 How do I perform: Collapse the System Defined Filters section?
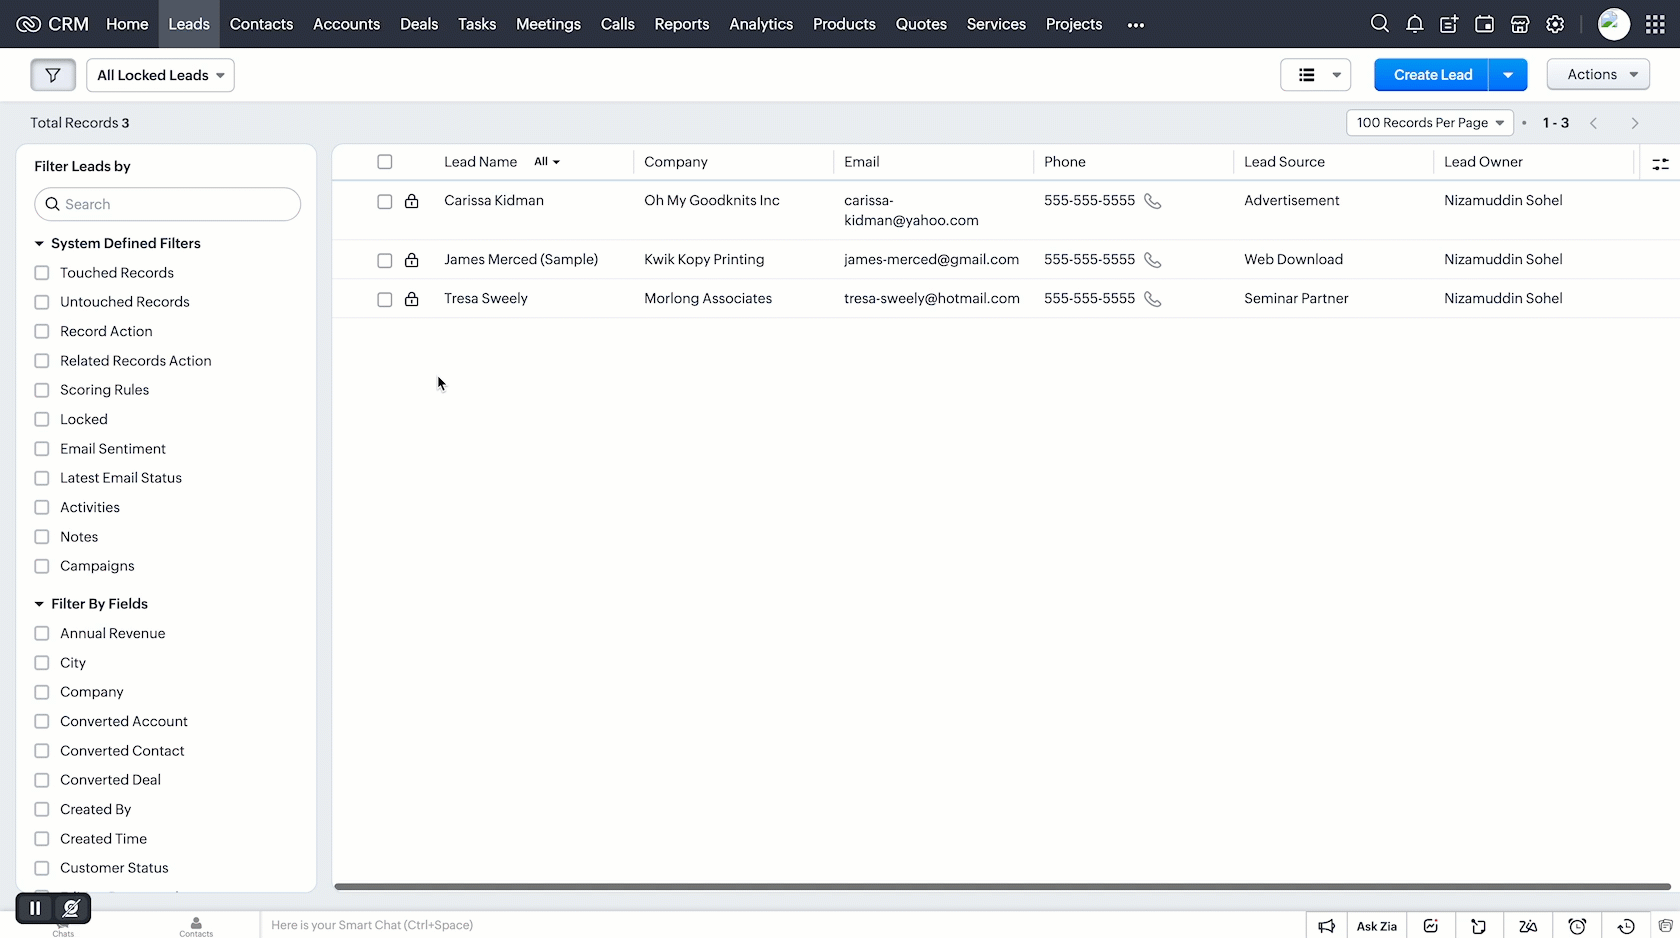39,243
